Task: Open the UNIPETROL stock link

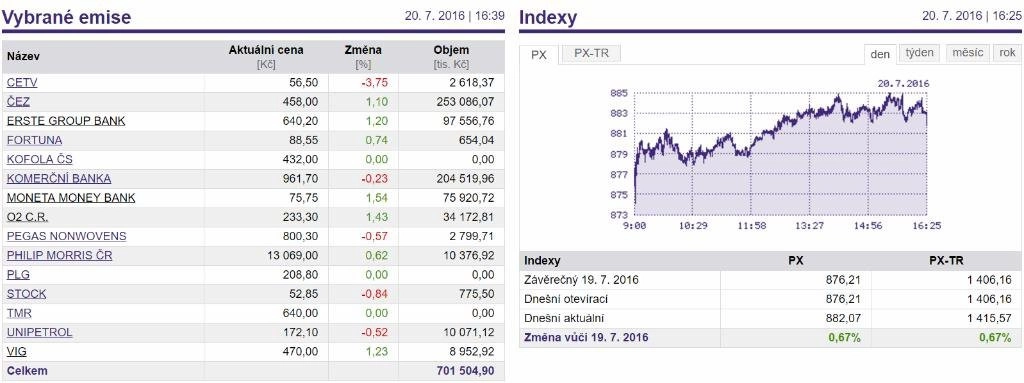Action: point(40,332)
